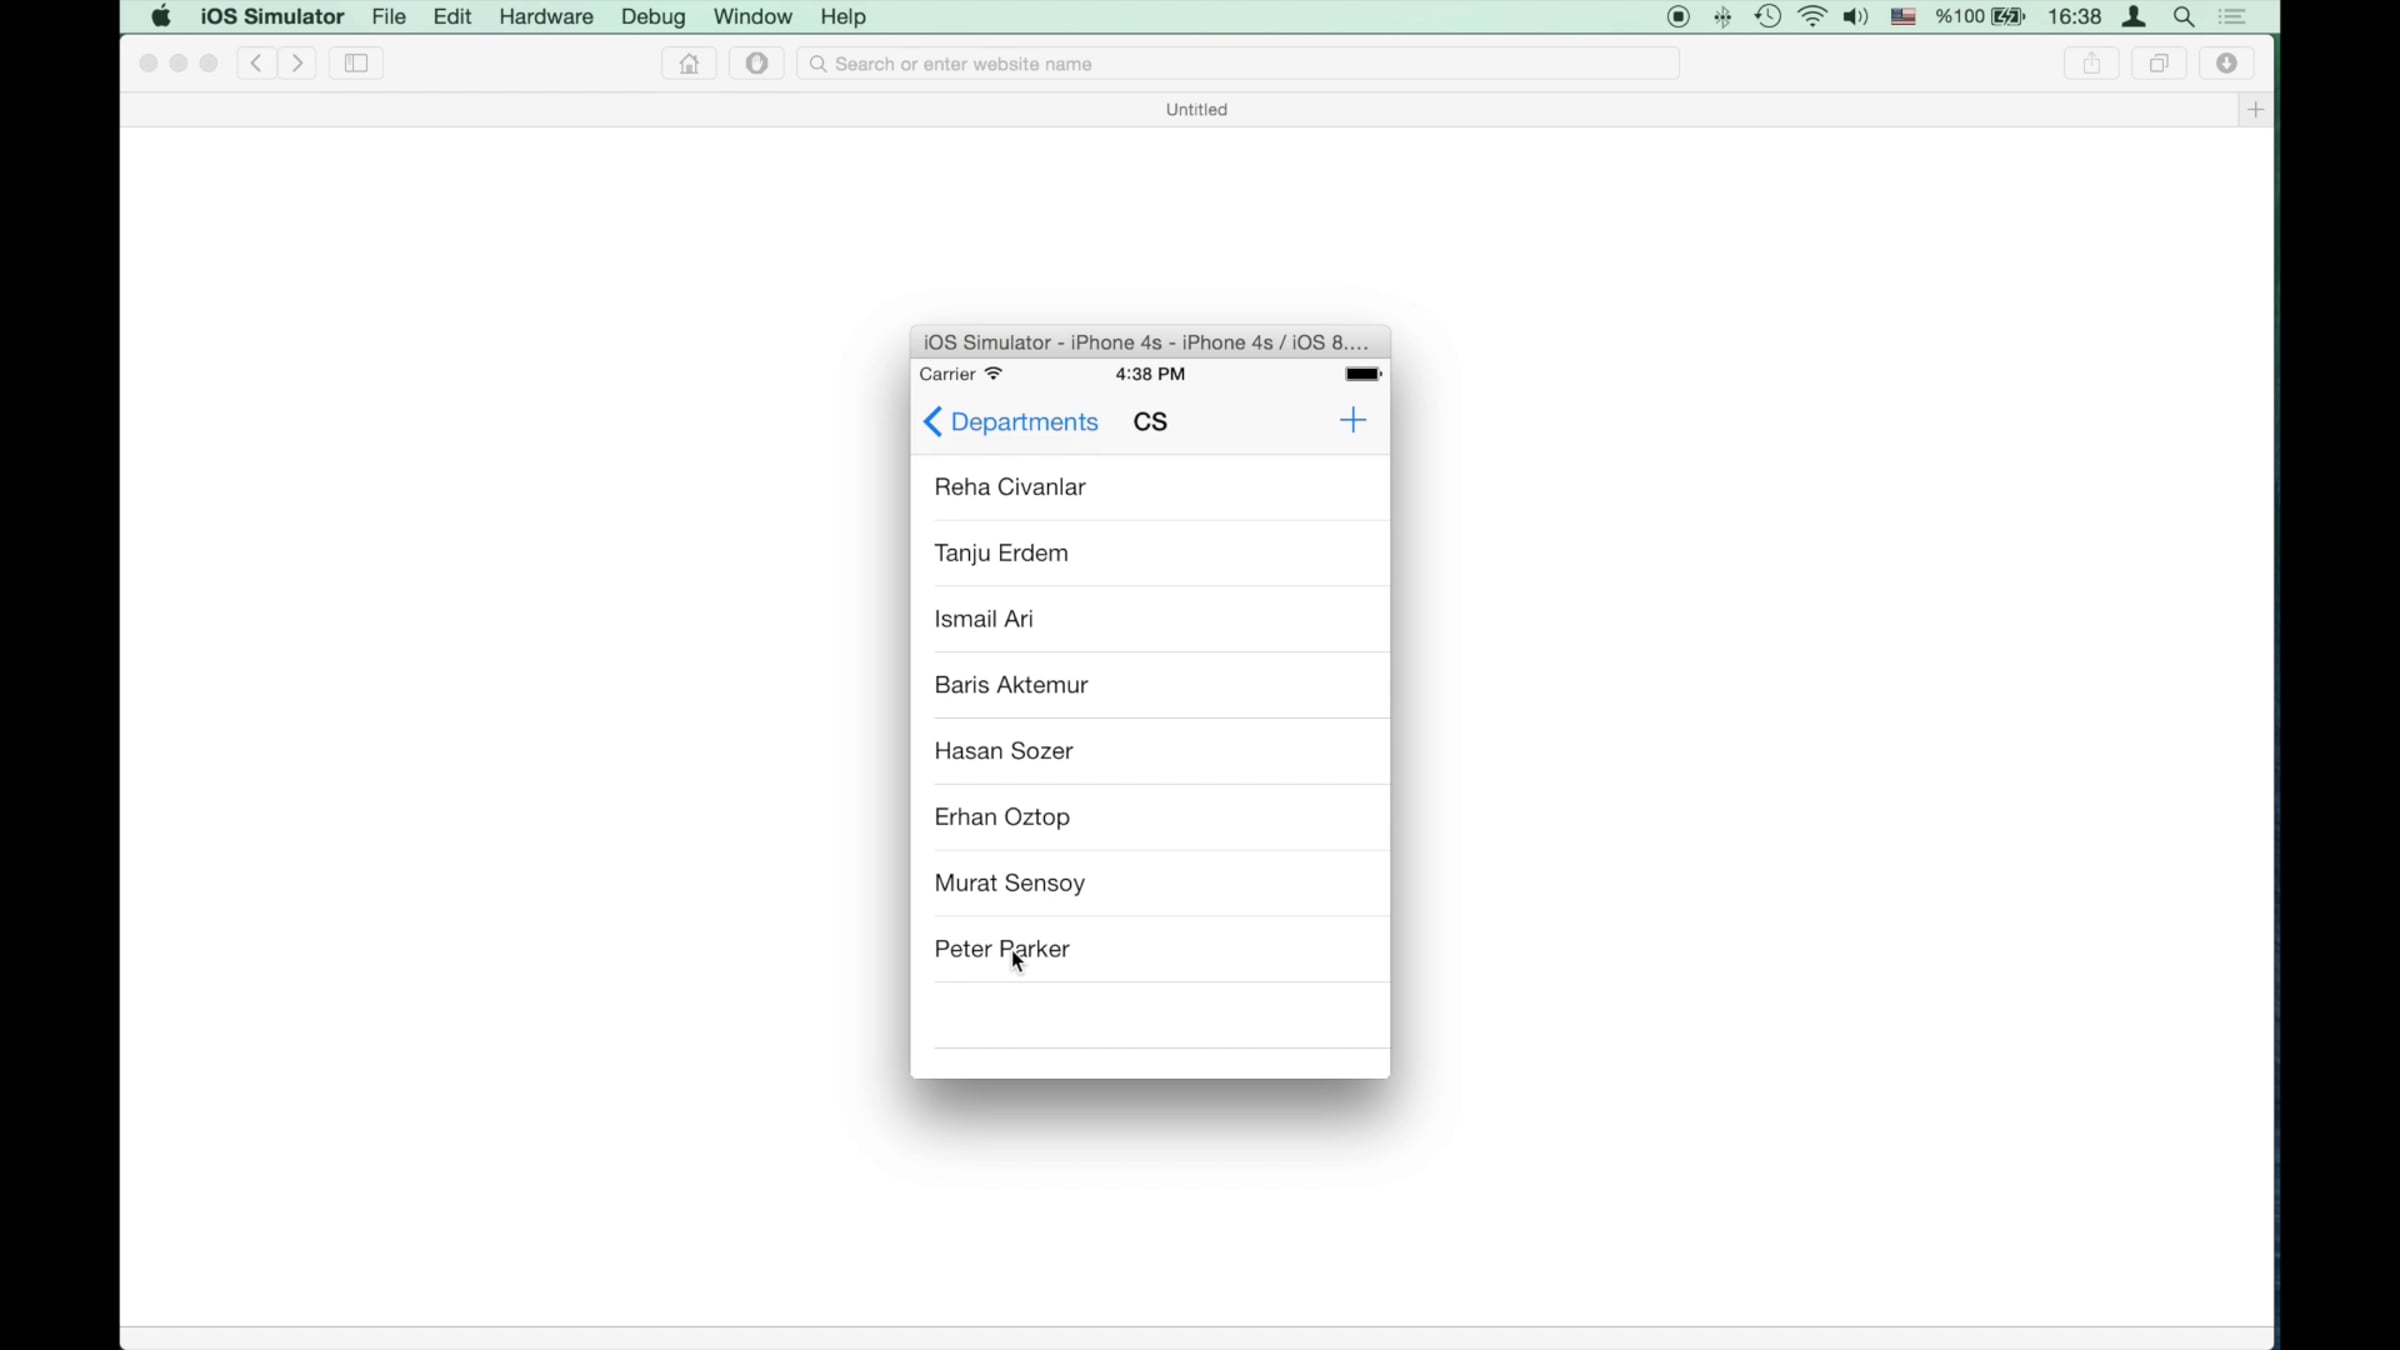Click the Safari Reader/shield button

(757, 63)
